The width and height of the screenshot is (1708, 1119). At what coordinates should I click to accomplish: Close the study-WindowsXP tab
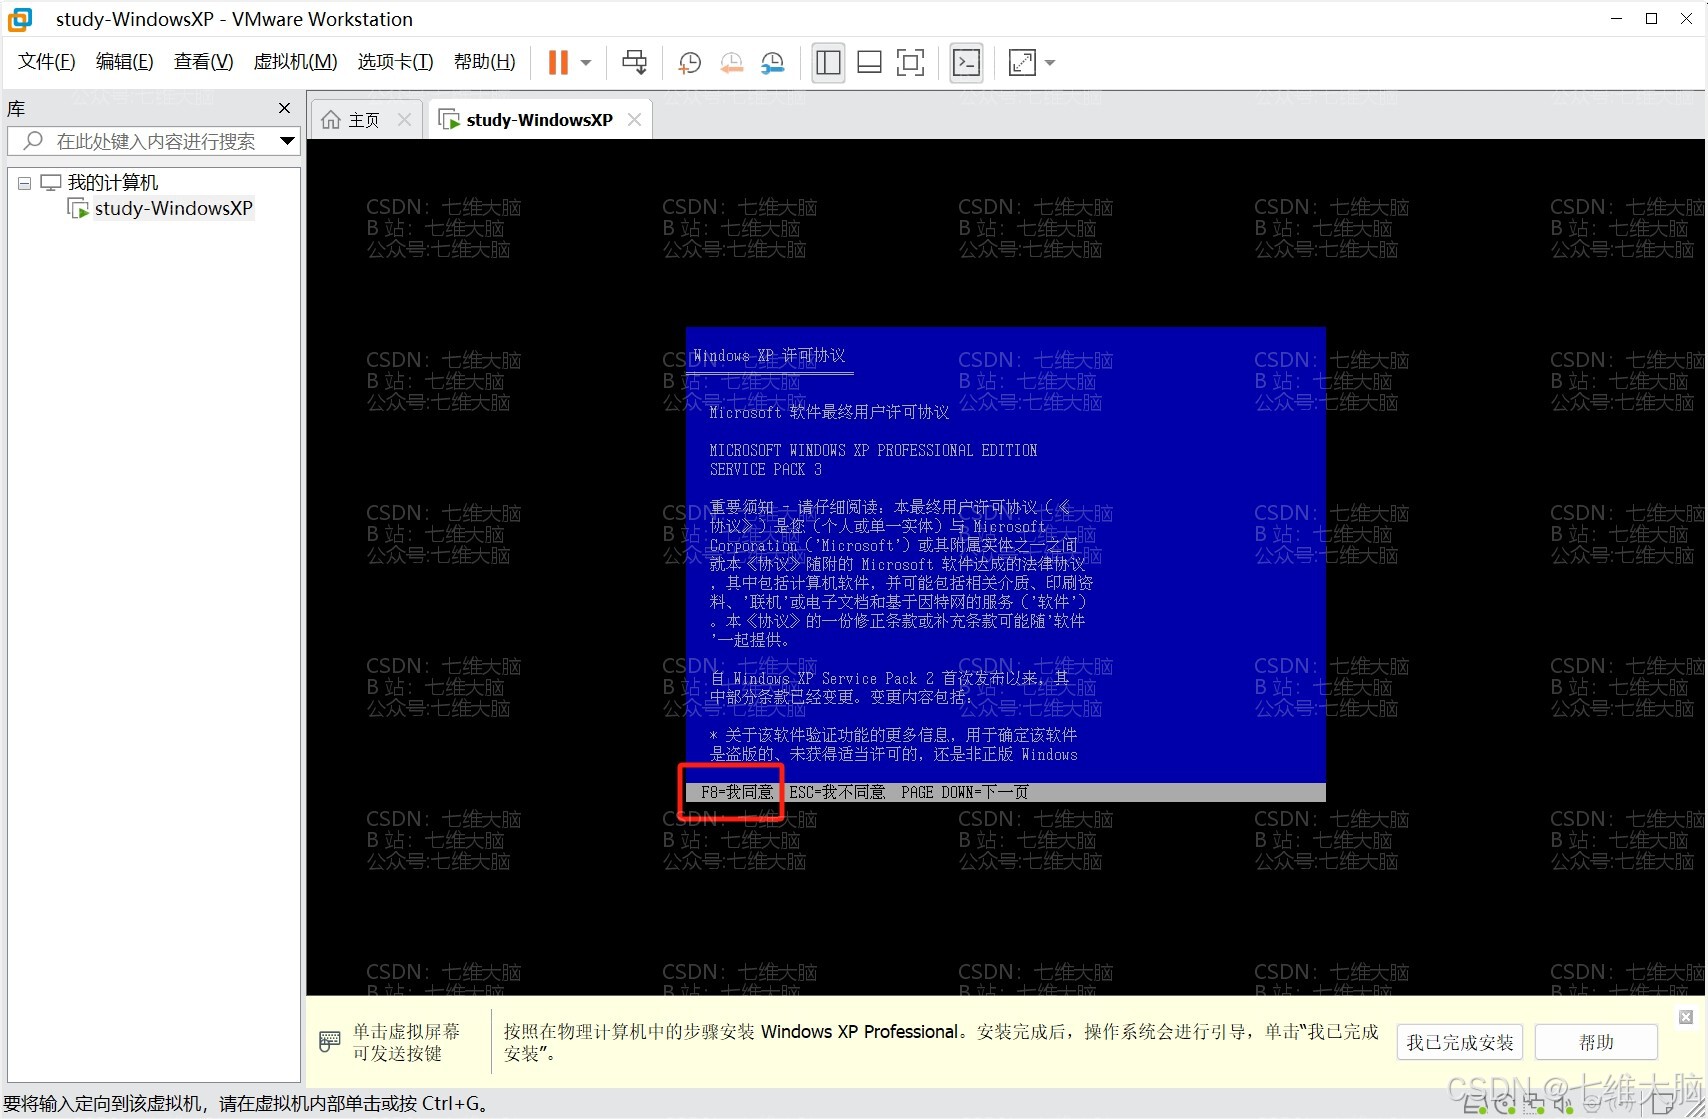(634, 120)
